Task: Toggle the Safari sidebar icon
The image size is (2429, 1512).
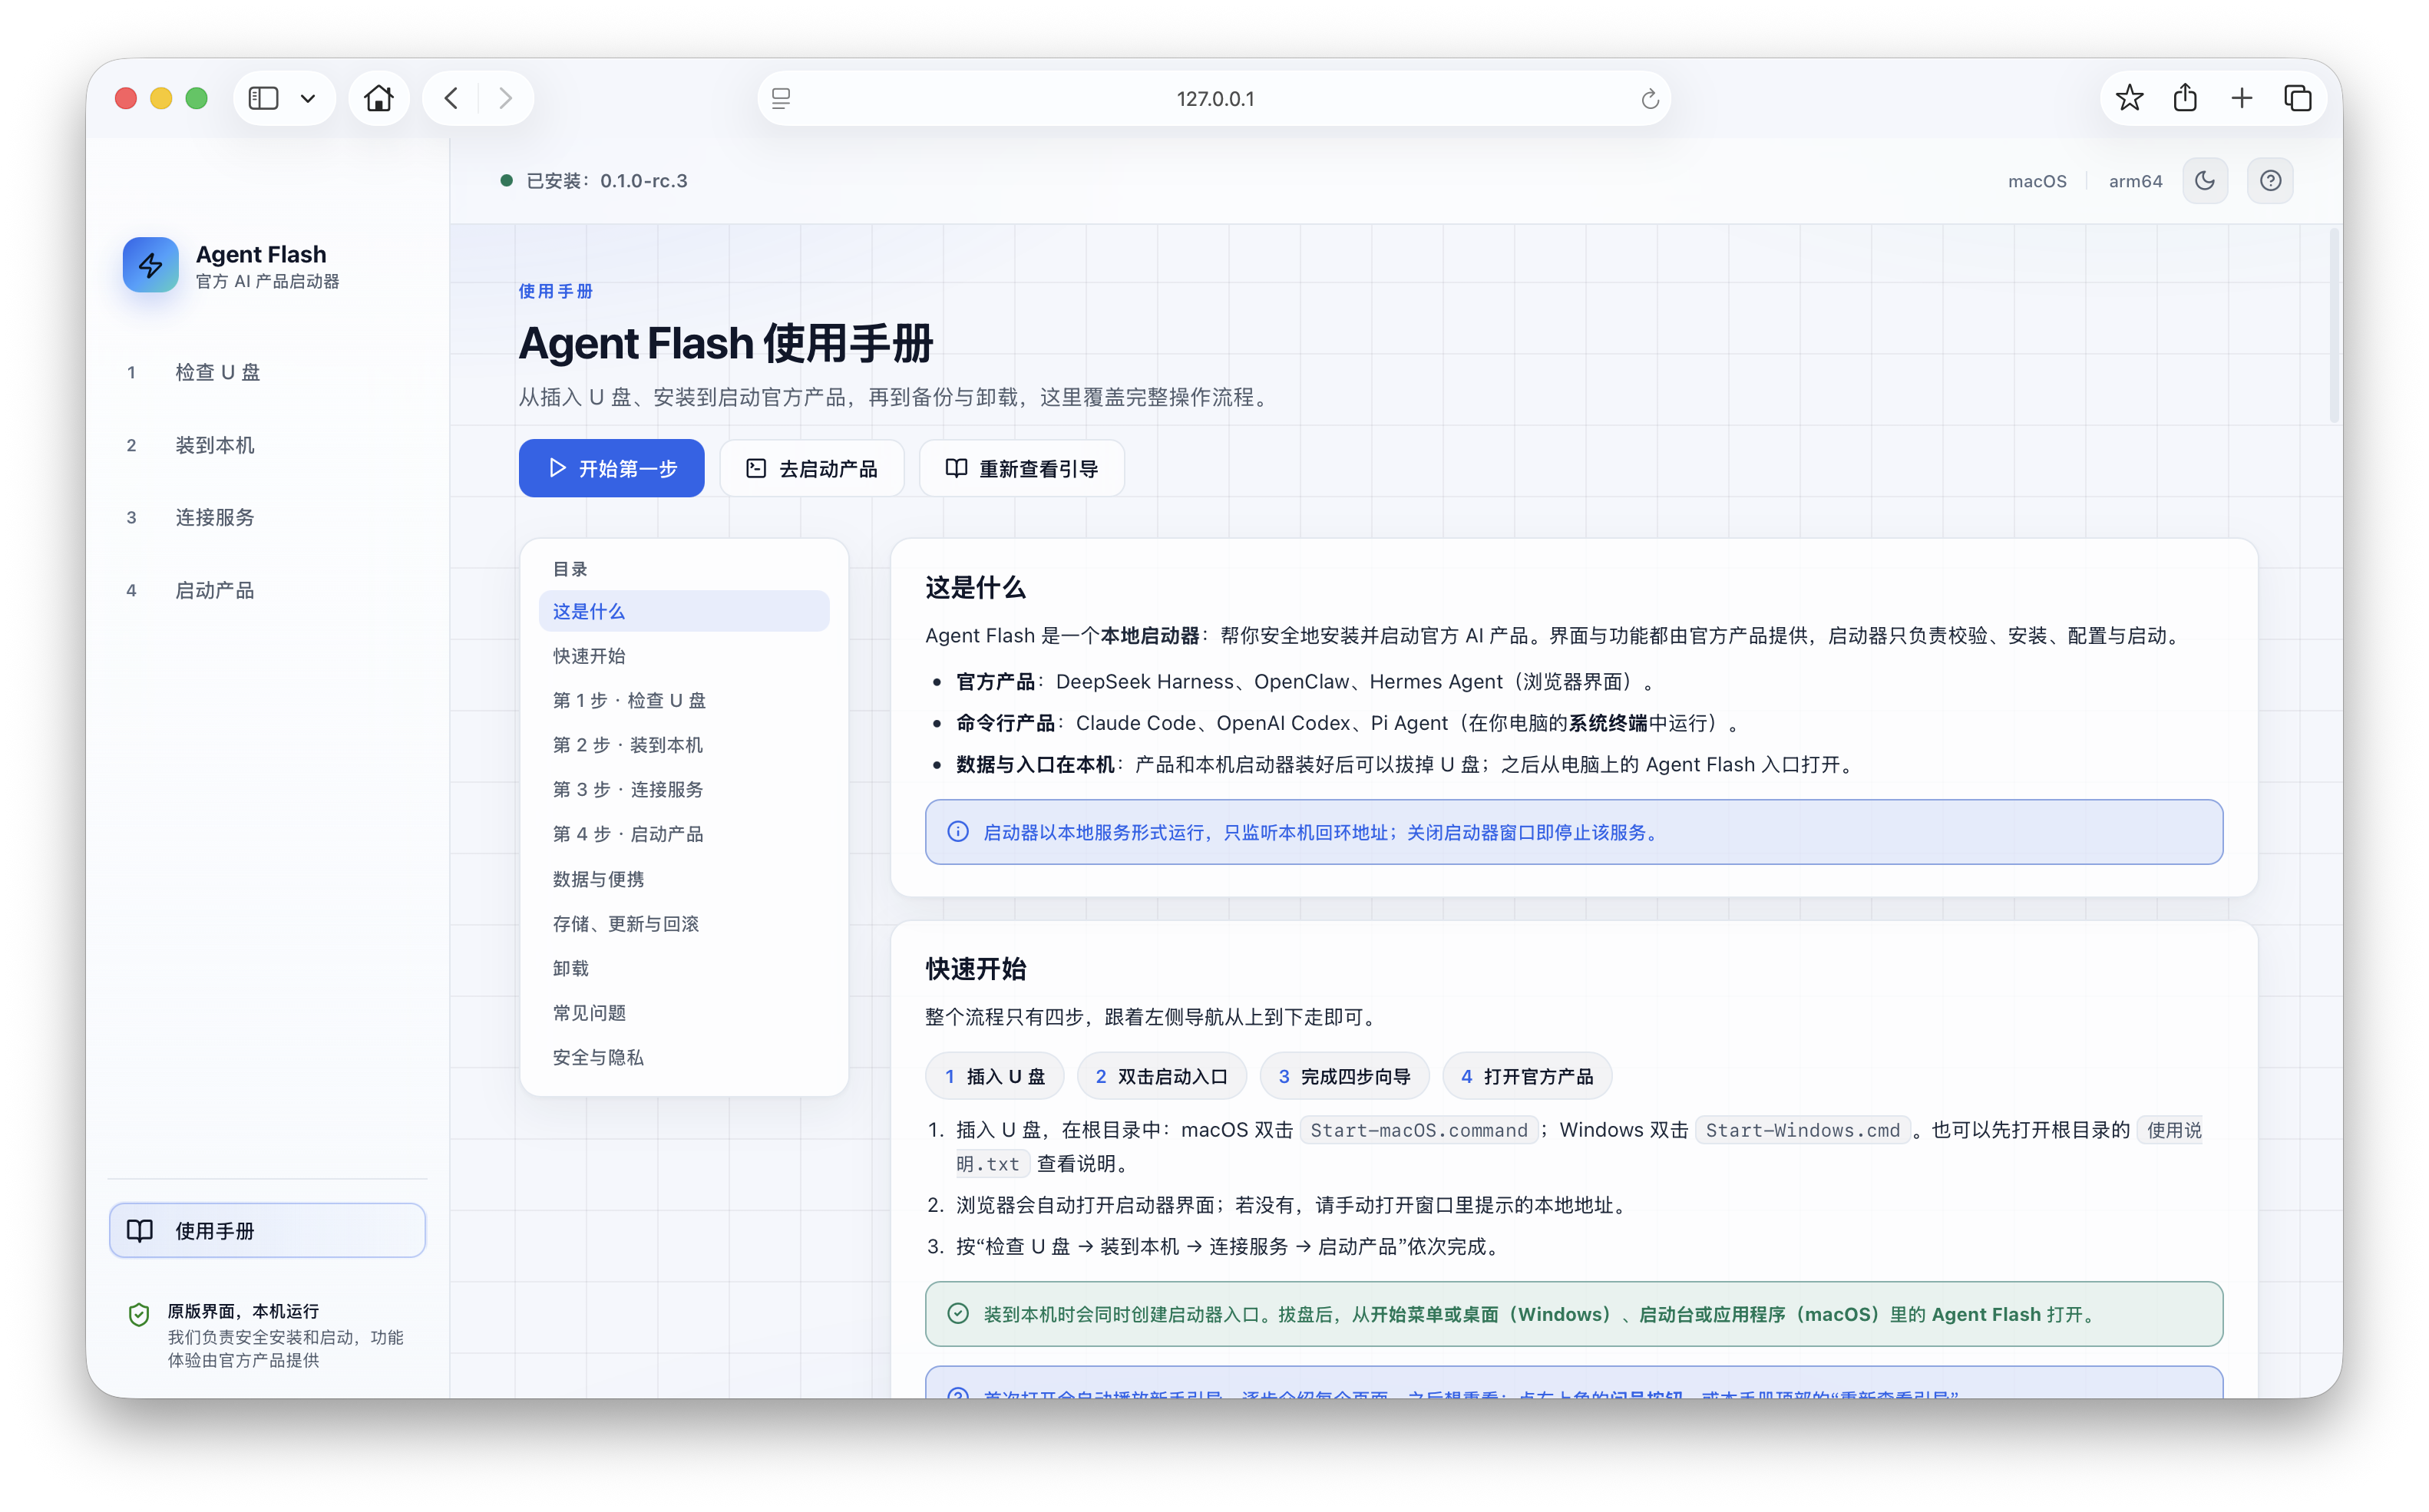Action: click(263, 98)
